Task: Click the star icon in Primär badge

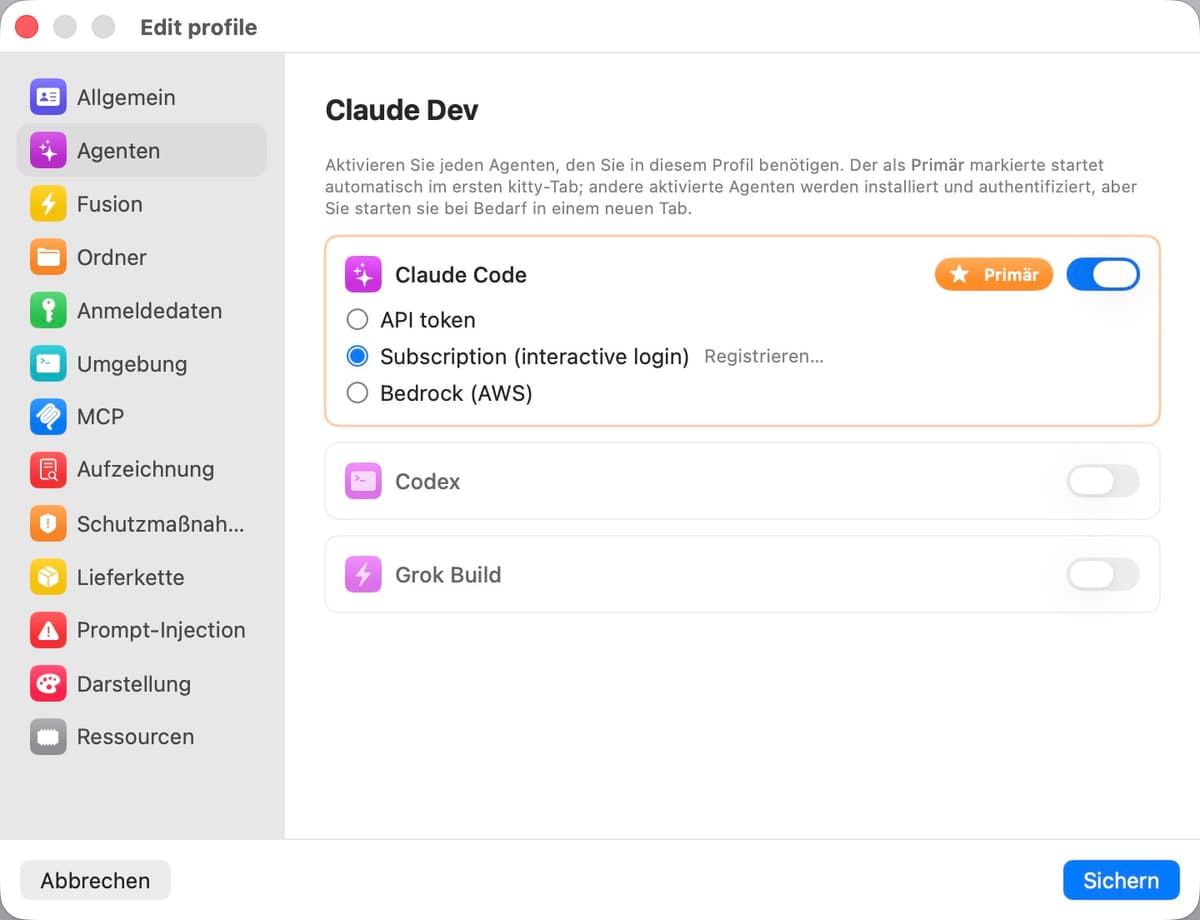Action: 959,274
